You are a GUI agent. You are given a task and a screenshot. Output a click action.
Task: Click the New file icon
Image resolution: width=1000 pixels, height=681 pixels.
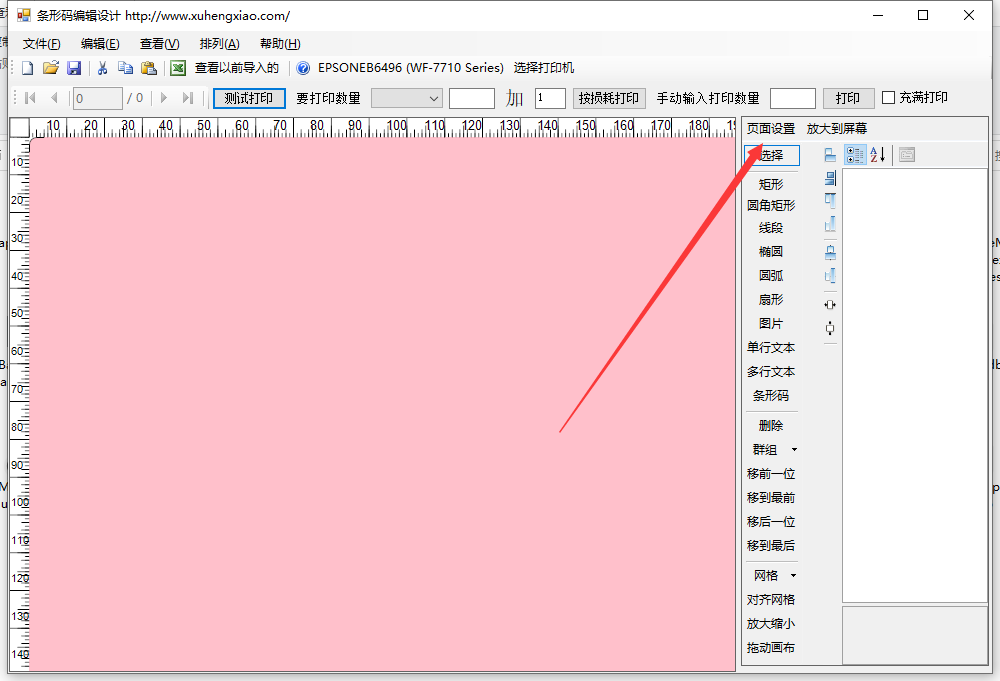pyautogui.click(x=27, y=68)
